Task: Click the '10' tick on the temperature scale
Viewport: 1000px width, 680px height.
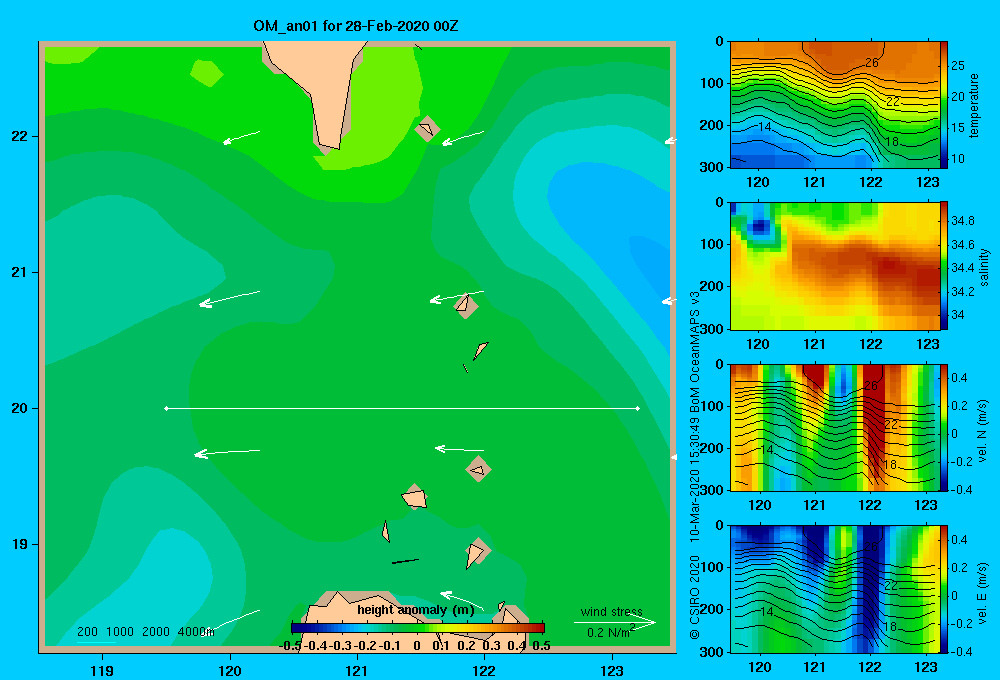Action: (958, 159)
